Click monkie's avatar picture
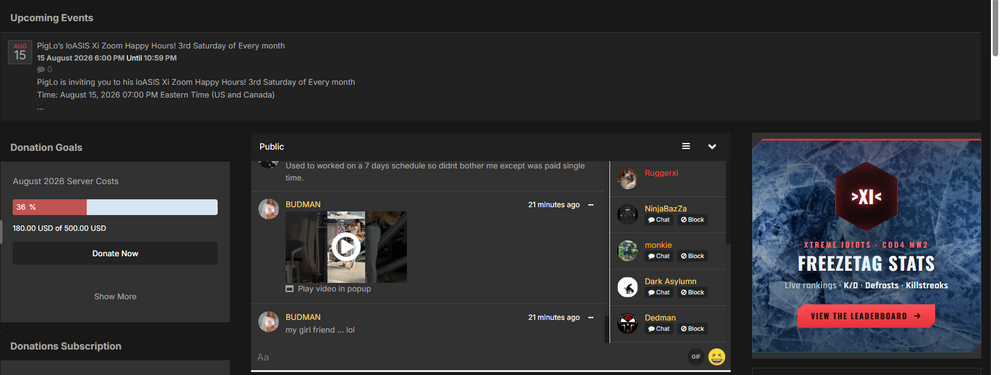 pyautogui.click(x=628, y=251)
